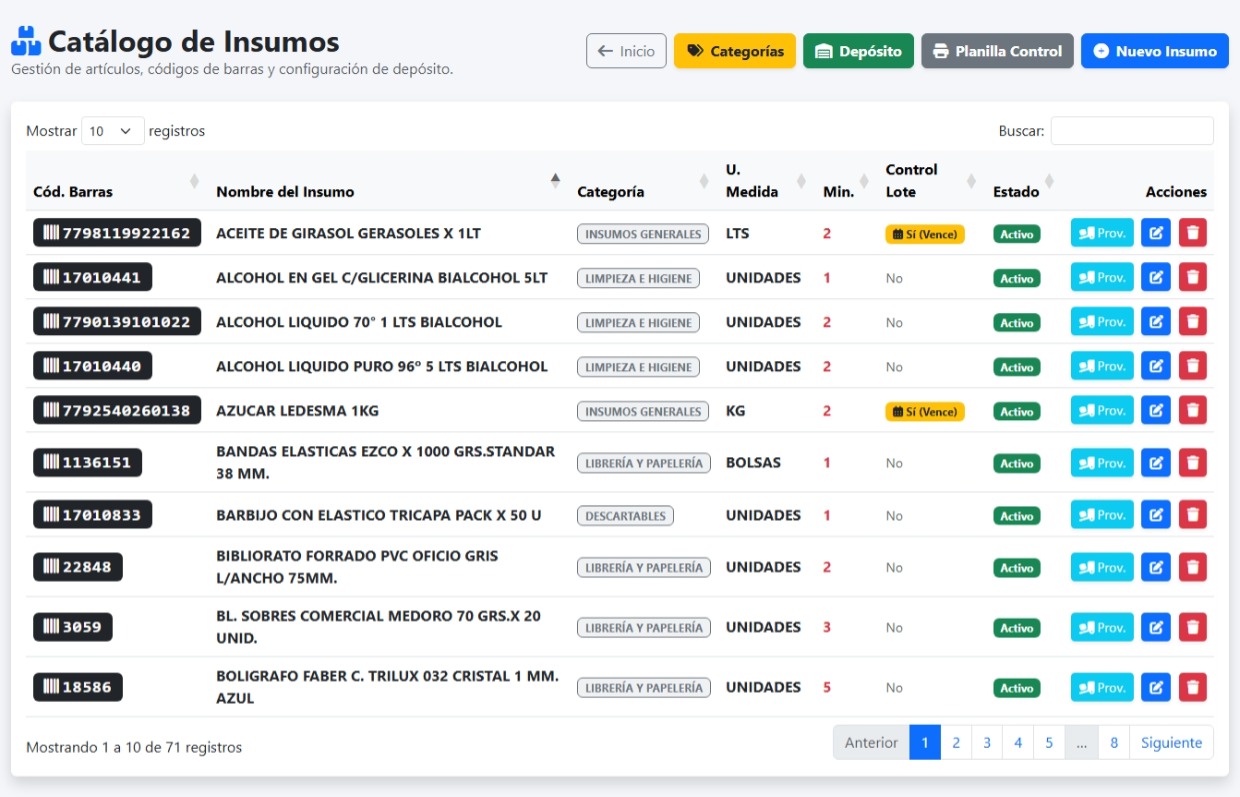Delete the BANDAS ELASTICAS EZCO item
The image size is (1240, 797).
(x=1192, y=462)
